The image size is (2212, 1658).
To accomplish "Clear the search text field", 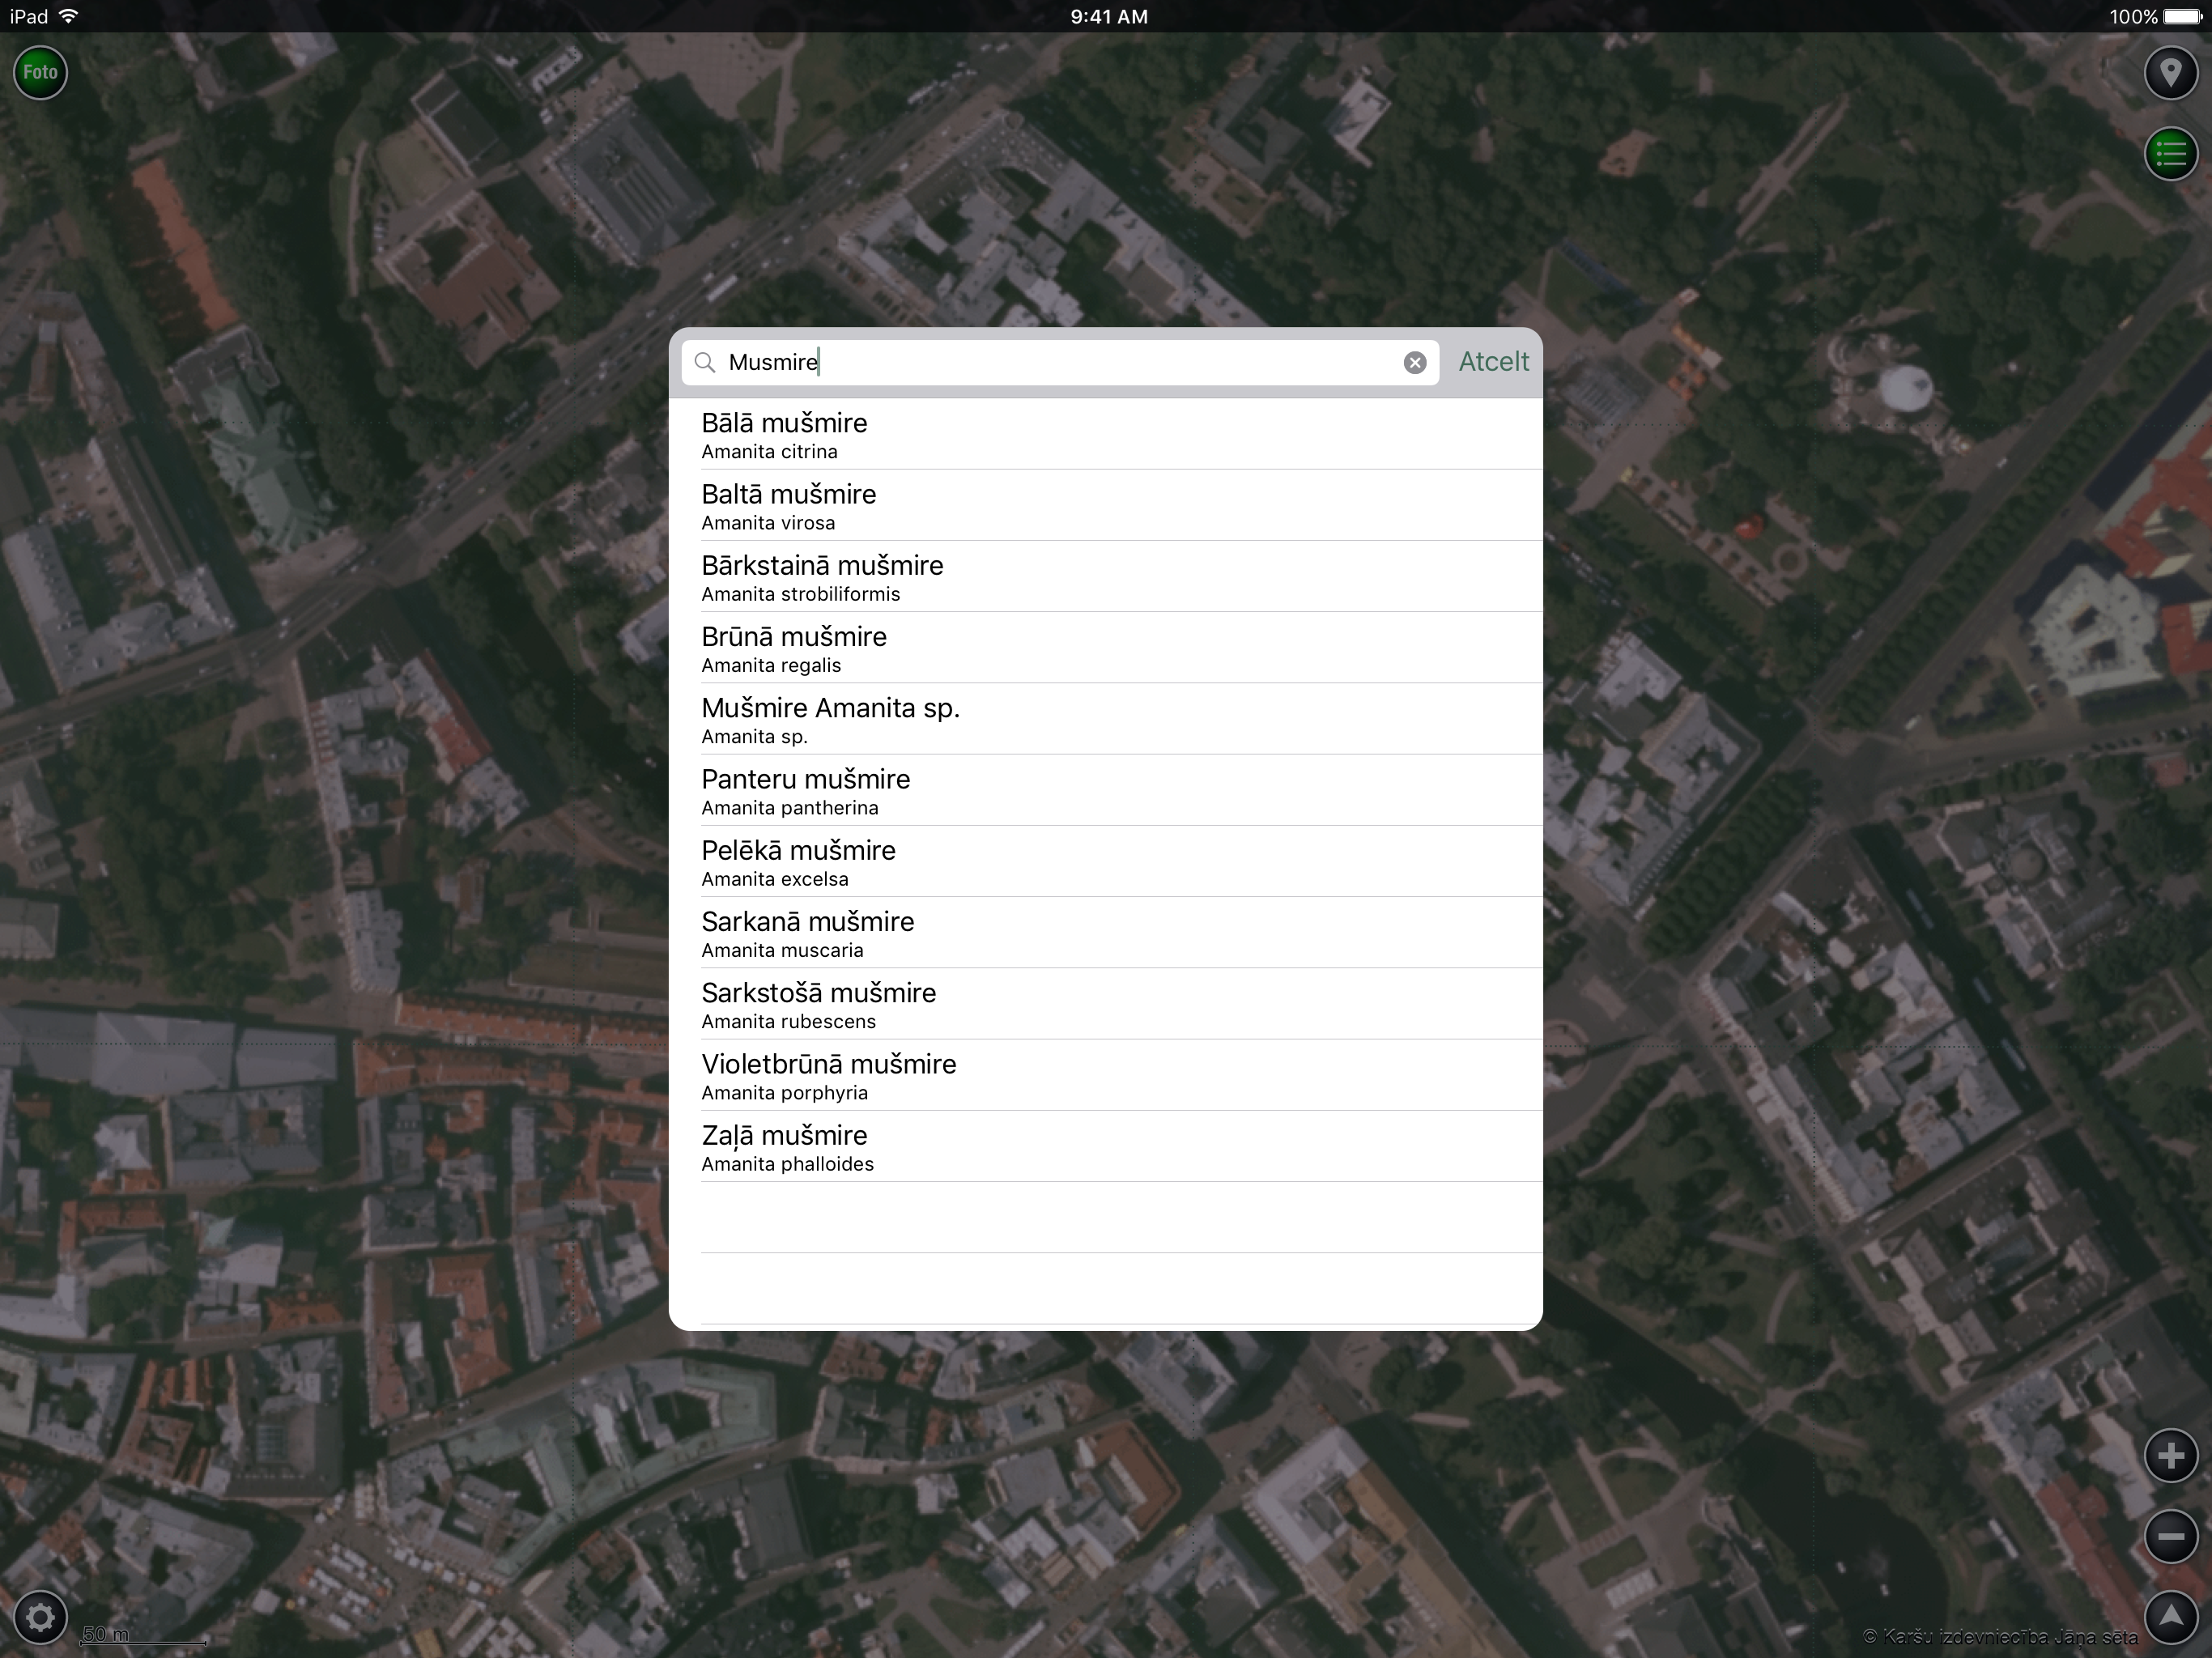I will click(x=1414, y=362).
